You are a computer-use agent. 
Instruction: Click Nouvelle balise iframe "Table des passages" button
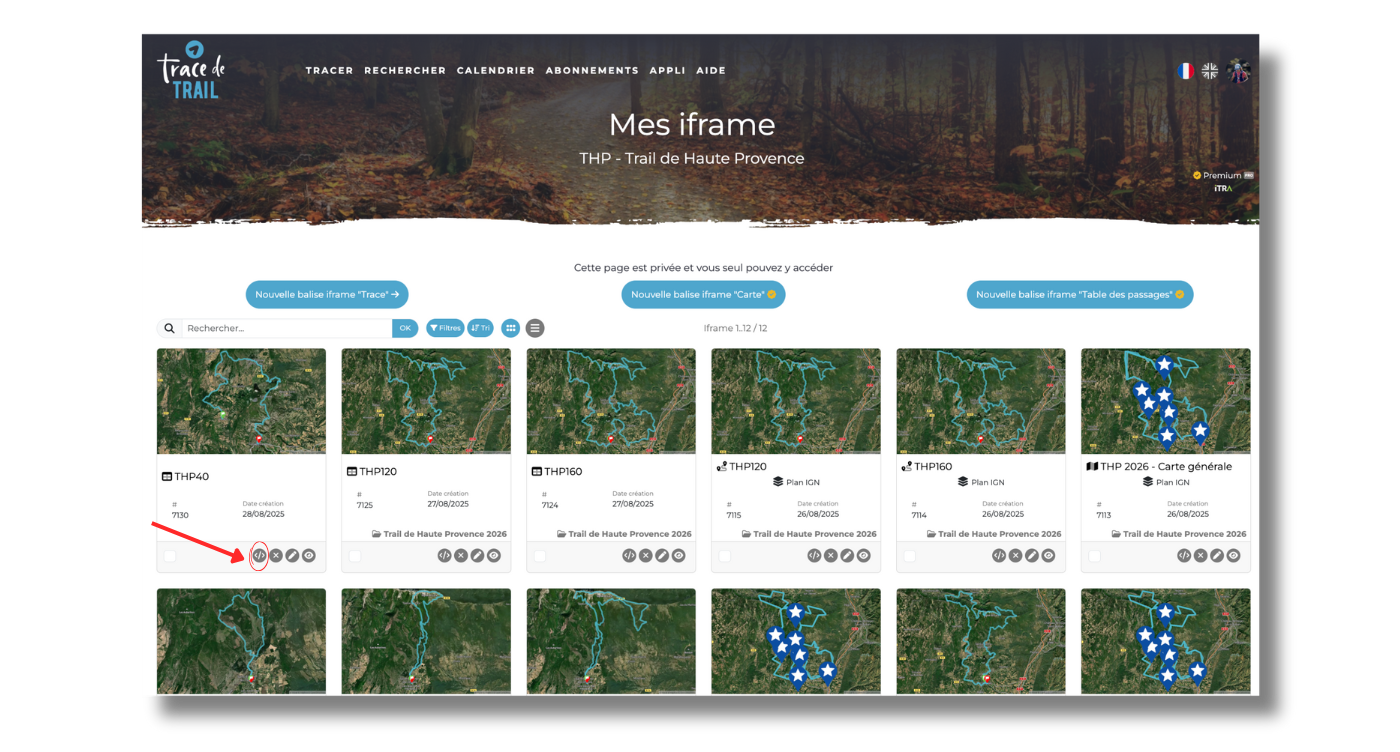tap(1080, 295)
